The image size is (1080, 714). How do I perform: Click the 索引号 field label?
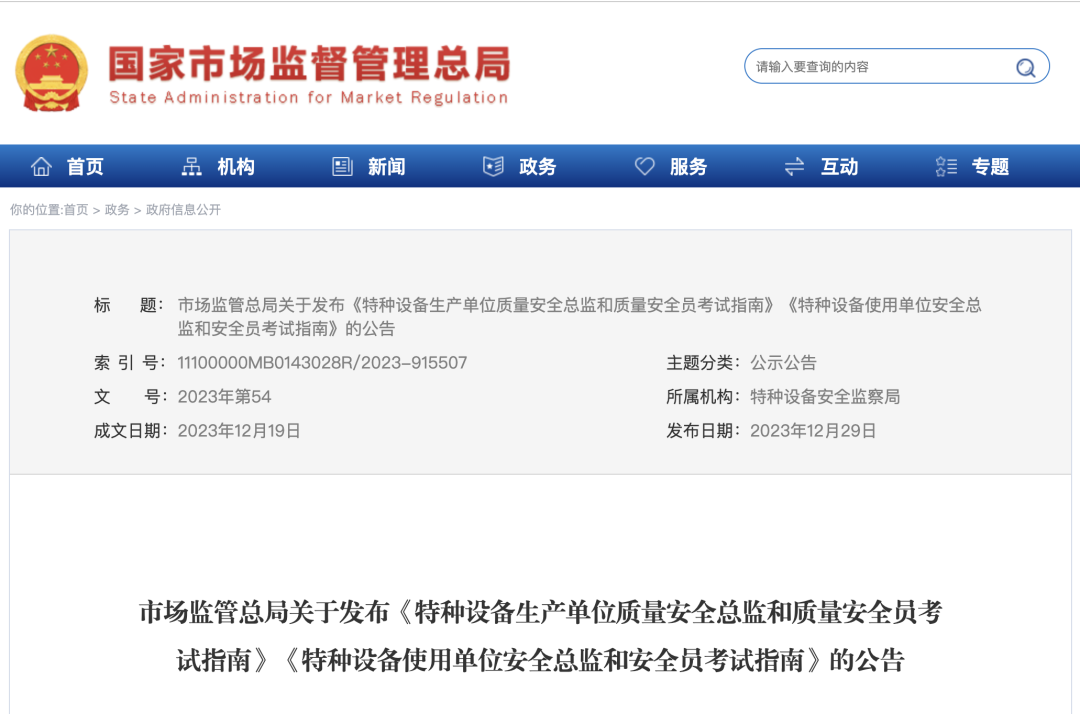click(129, 363)
